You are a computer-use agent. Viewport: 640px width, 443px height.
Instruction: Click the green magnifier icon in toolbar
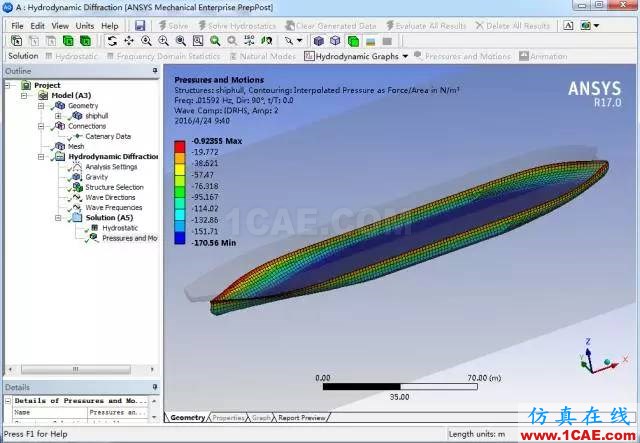215,41
